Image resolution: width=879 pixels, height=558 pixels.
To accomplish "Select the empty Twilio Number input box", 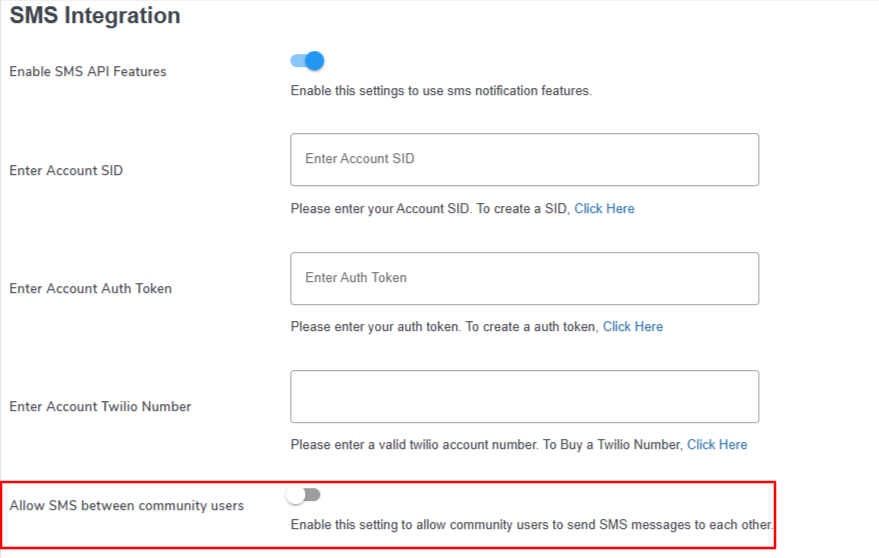I will coord(524,396).
